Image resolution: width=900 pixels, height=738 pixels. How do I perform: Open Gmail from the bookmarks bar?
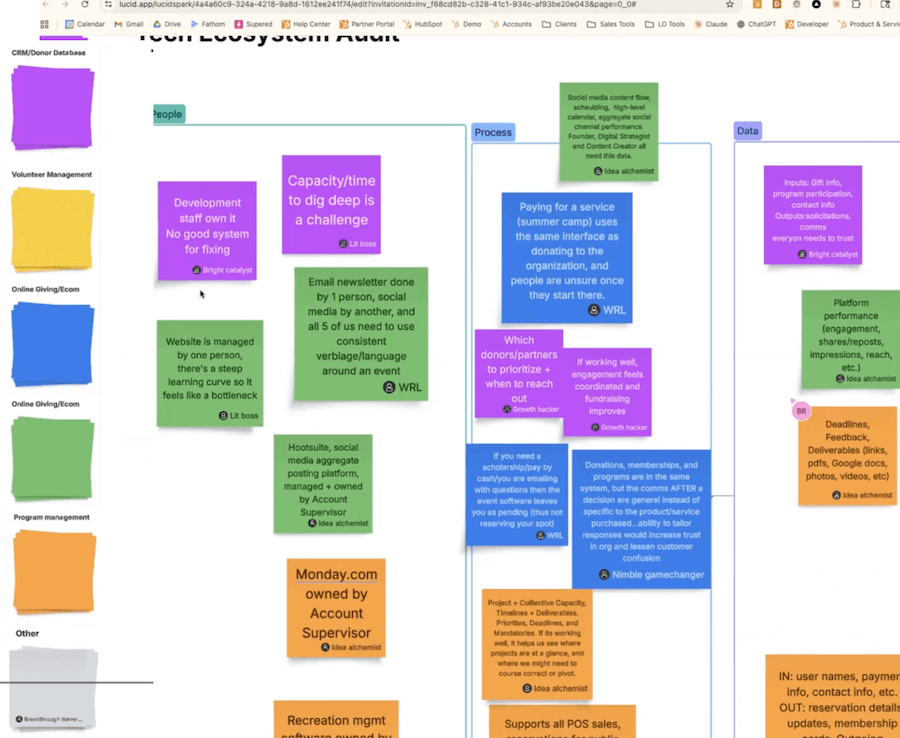(126, 24)
